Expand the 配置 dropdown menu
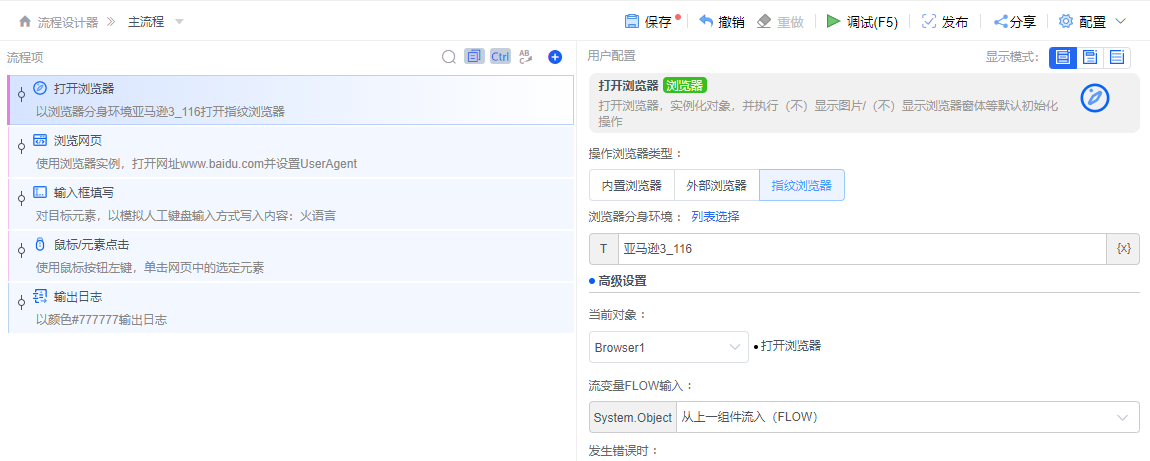 click(x=1092, y=21)
